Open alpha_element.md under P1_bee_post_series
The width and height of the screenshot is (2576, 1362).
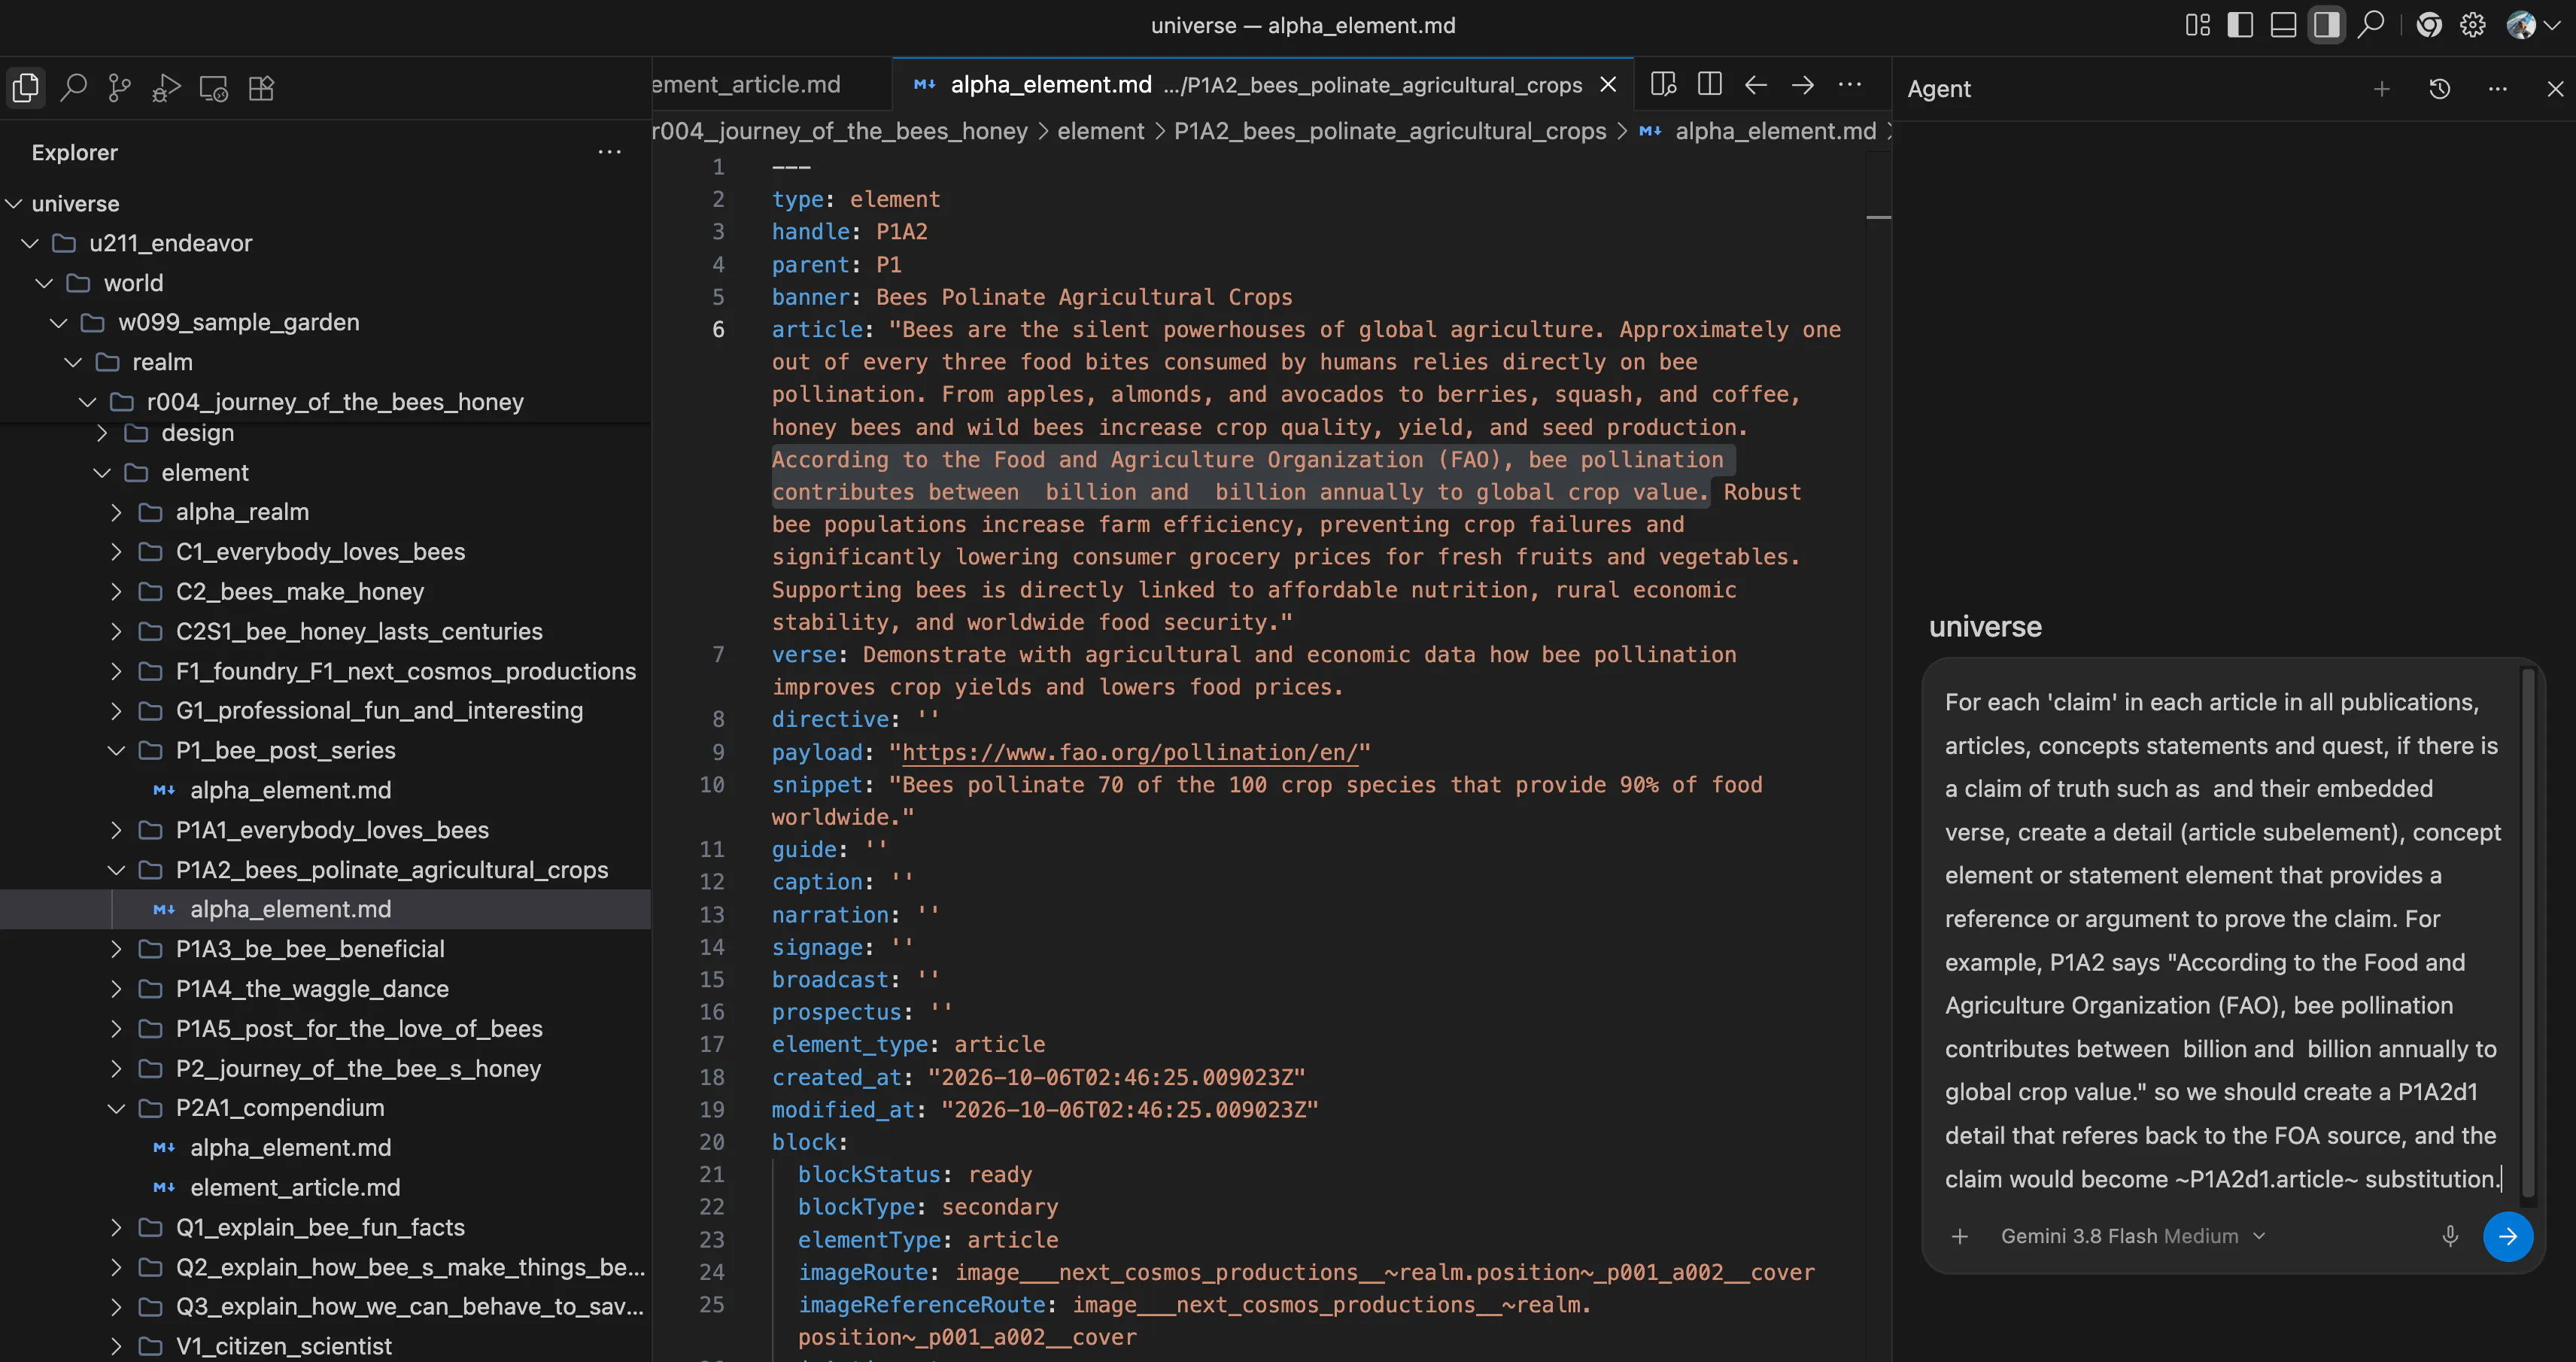(x=290, y=790)
